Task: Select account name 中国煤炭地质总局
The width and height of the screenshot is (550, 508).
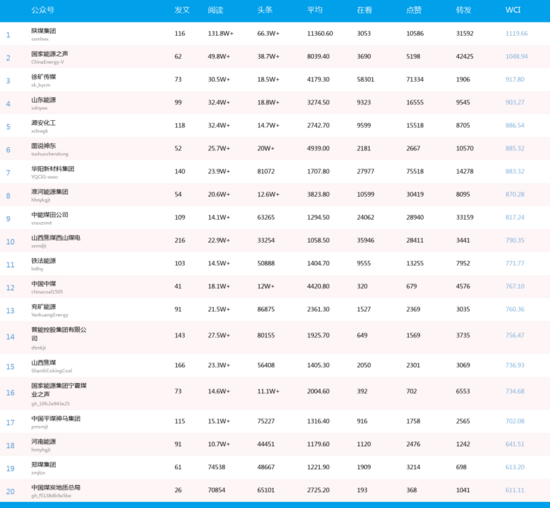Action: 56,487
